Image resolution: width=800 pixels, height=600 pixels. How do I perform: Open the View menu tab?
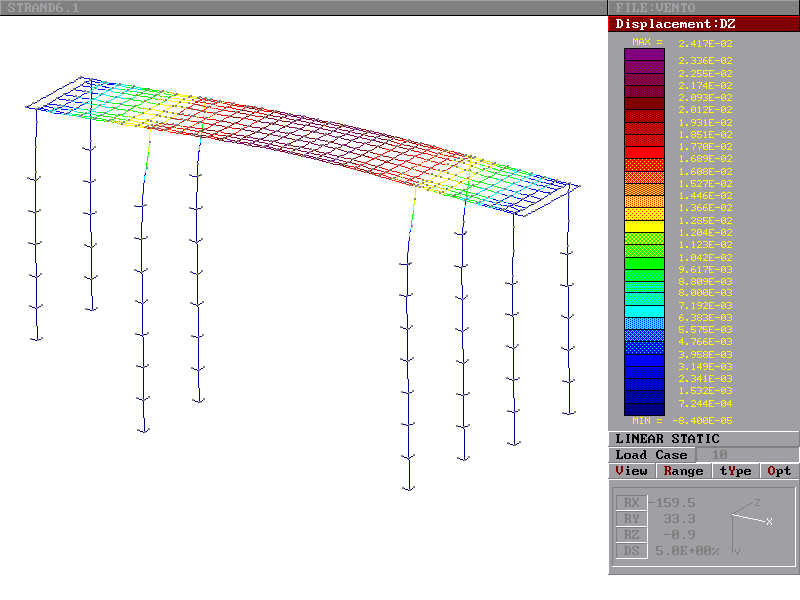632,471
